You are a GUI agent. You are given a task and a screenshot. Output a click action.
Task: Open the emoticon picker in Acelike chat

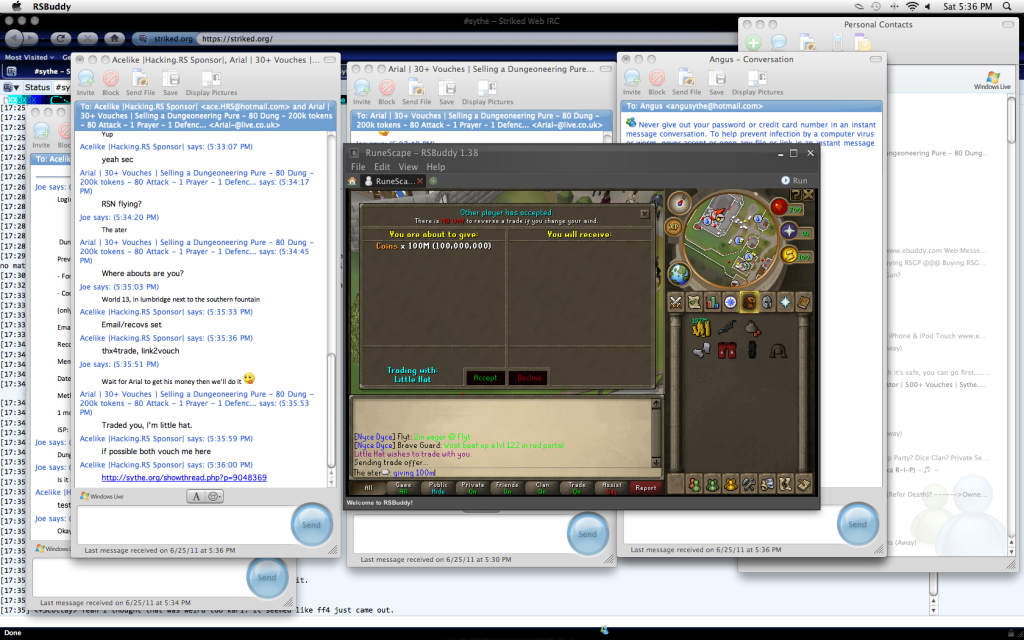[214, 497]
